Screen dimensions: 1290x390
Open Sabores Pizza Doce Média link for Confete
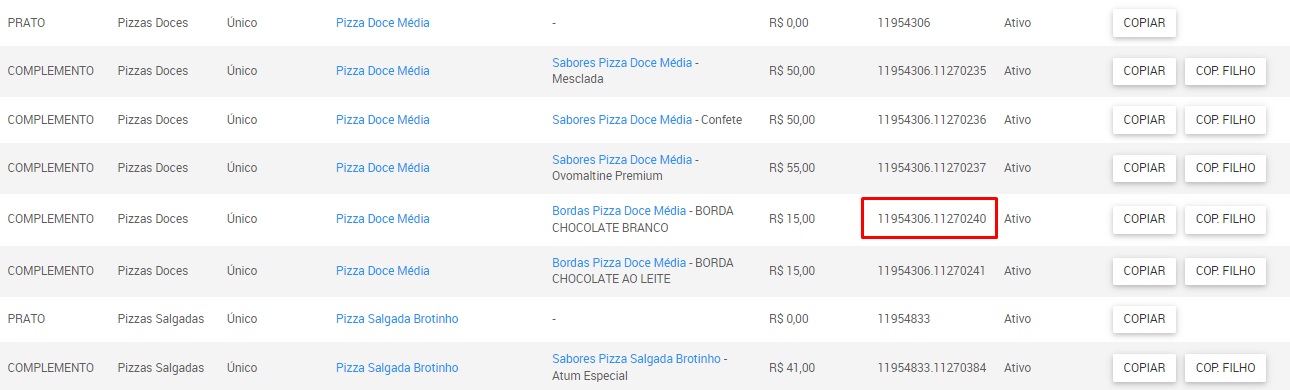(622, 120)
